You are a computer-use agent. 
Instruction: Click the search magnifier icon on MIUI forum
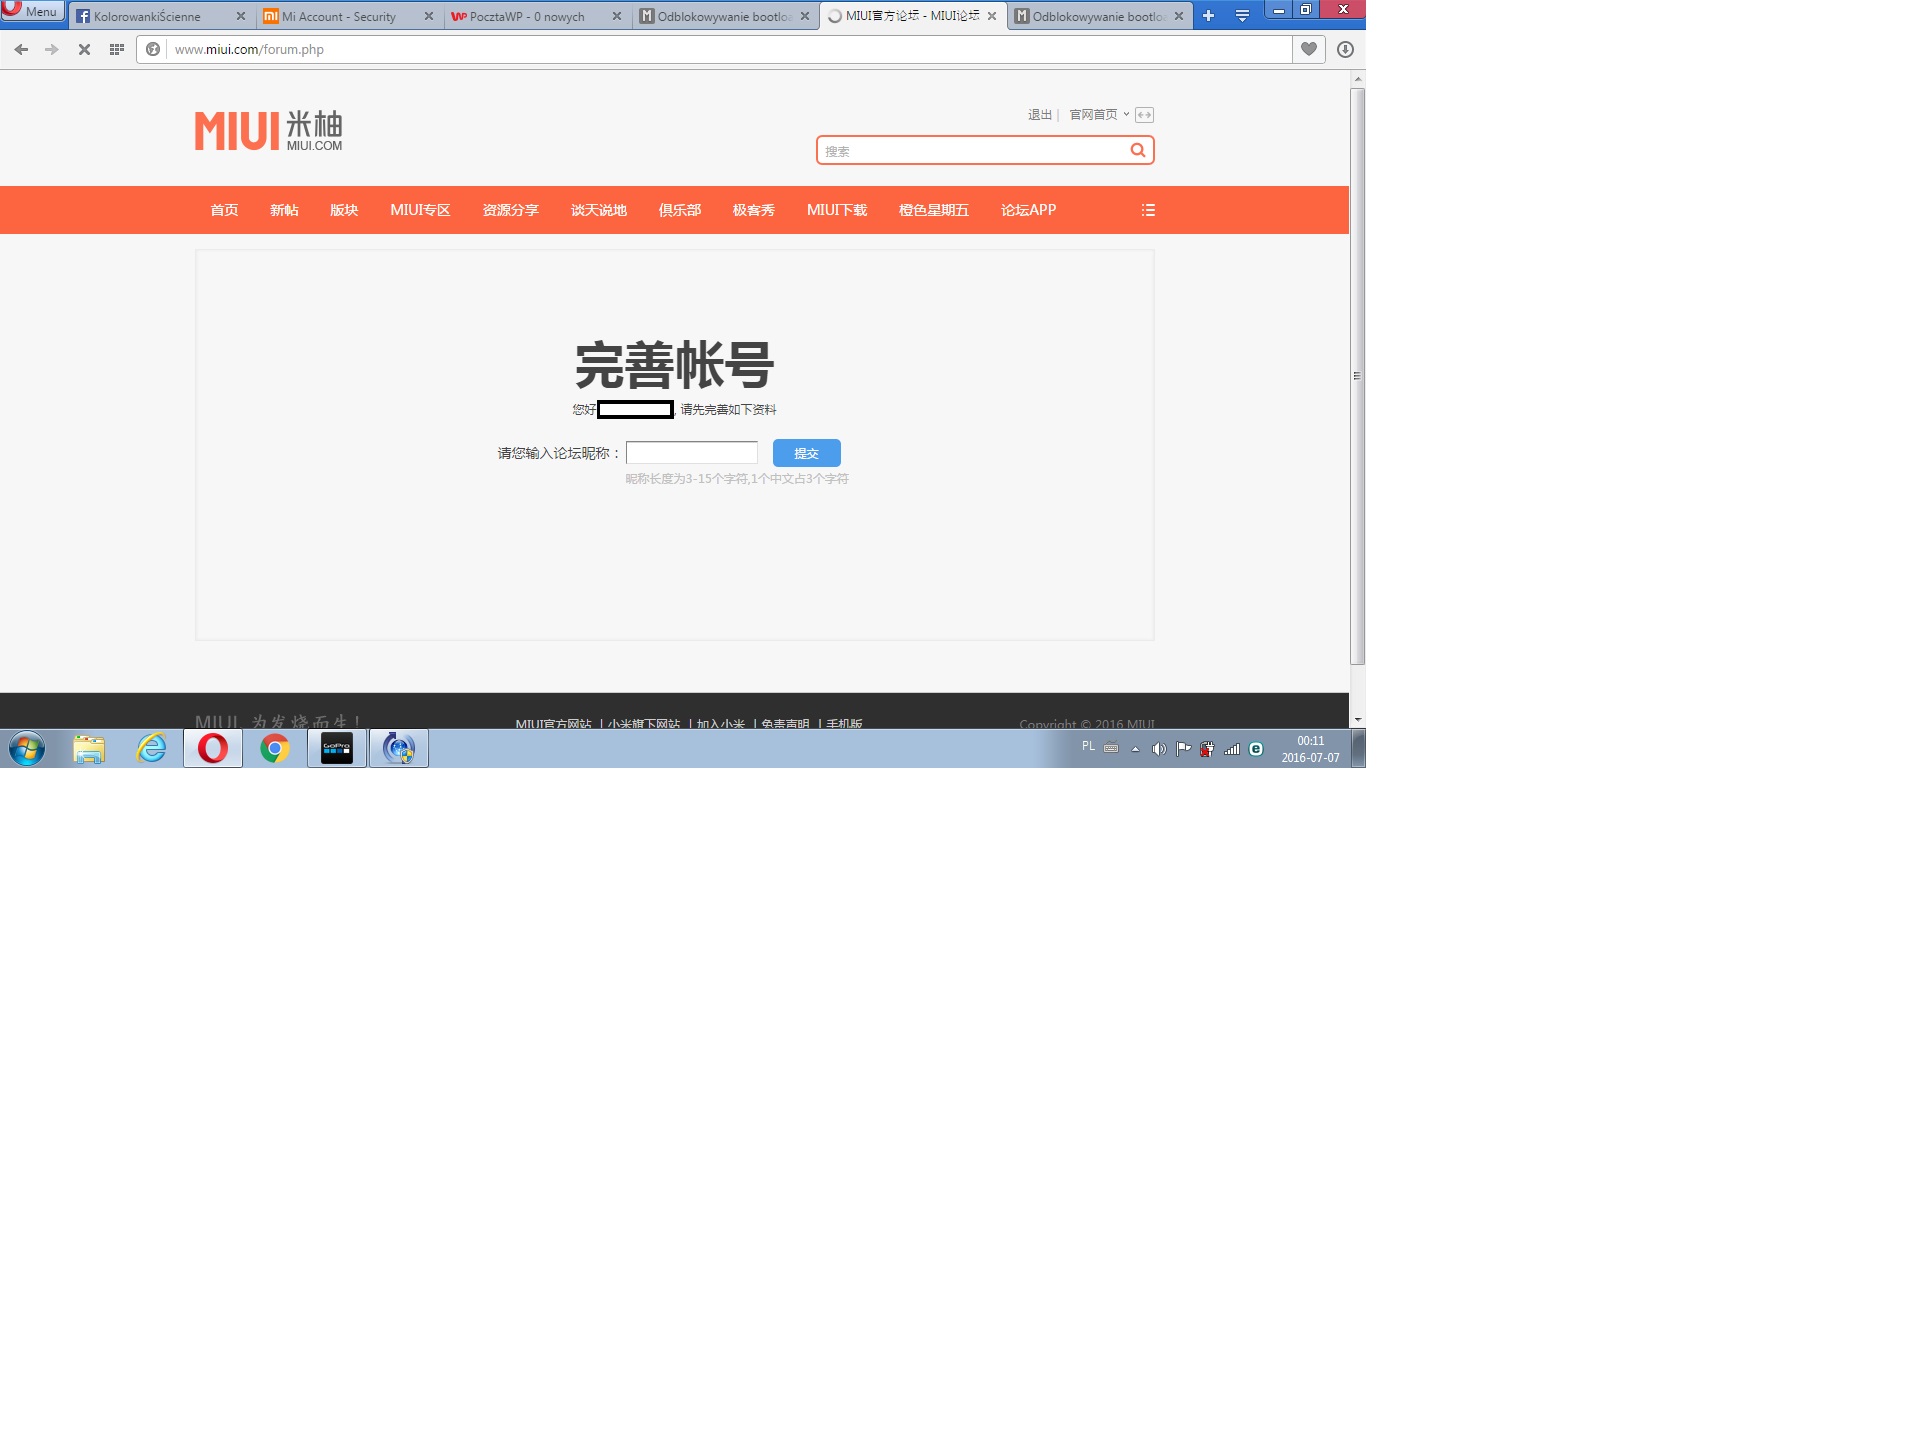[x=1137, y=150]
